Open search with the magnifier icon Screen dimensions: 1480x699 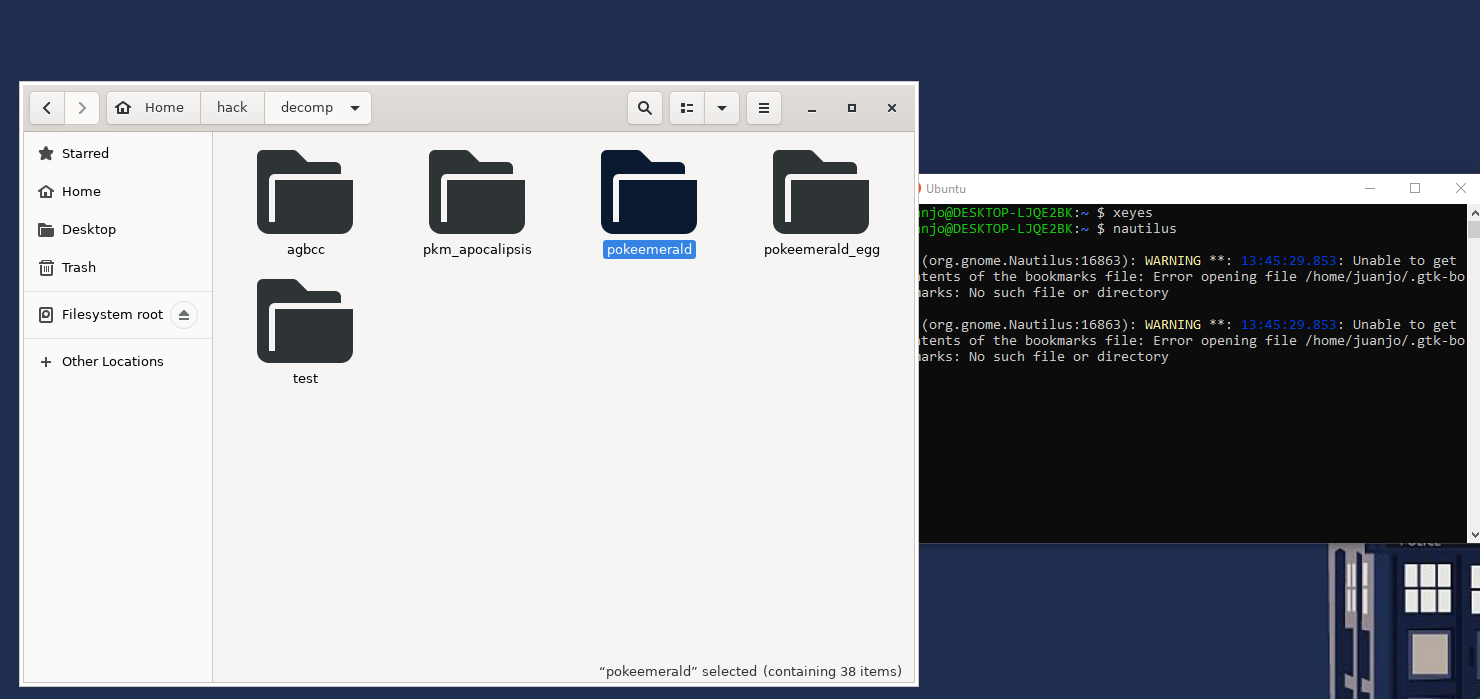pyautogui.click(x=645, y=108)
